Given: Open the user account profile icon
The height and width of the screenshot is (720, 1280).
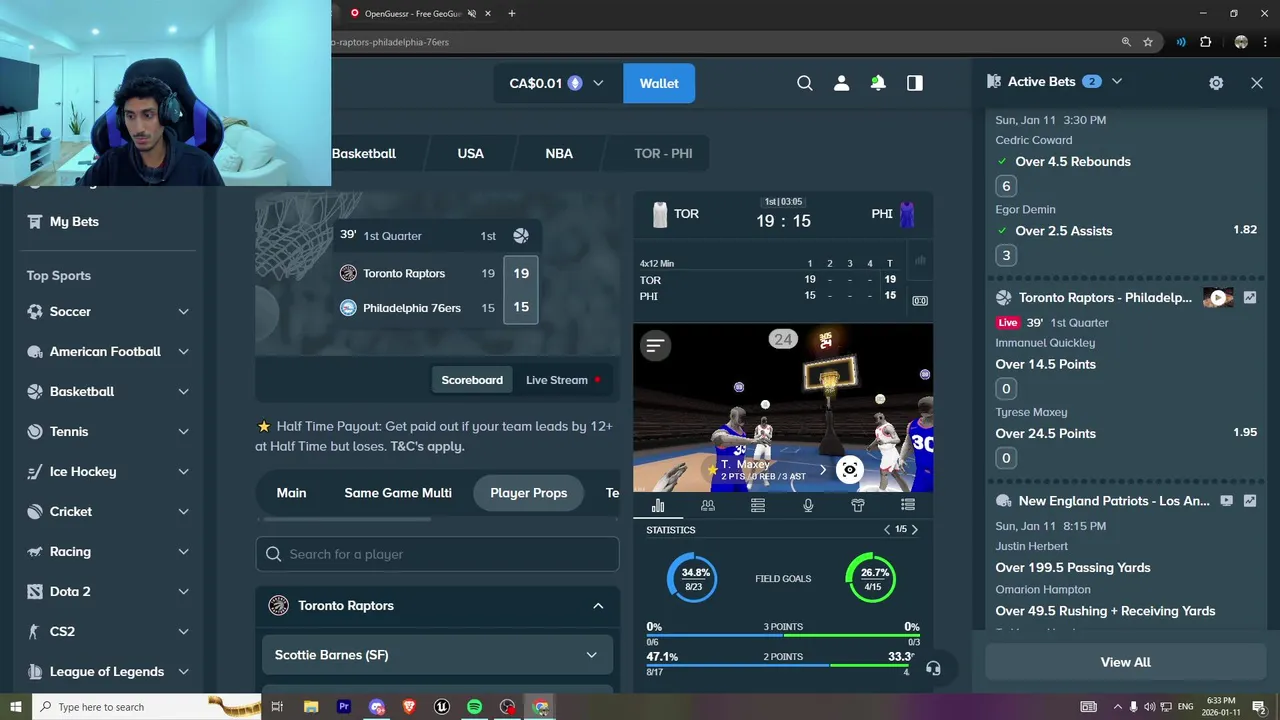Looking at the screenshot, I should tap(841, 83).
